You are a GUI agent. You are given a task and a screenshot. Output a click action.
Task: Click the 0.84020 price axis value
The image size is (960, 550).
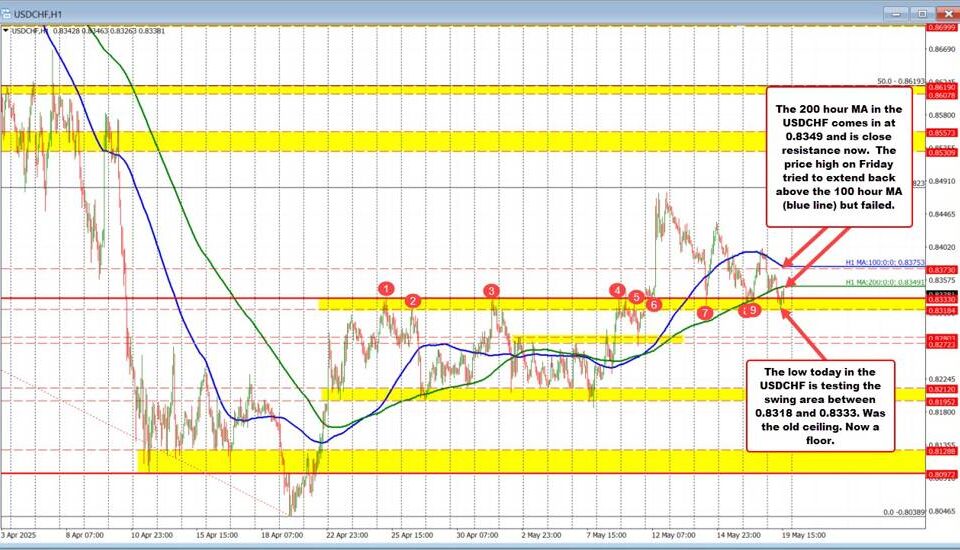tap(942, 247)
